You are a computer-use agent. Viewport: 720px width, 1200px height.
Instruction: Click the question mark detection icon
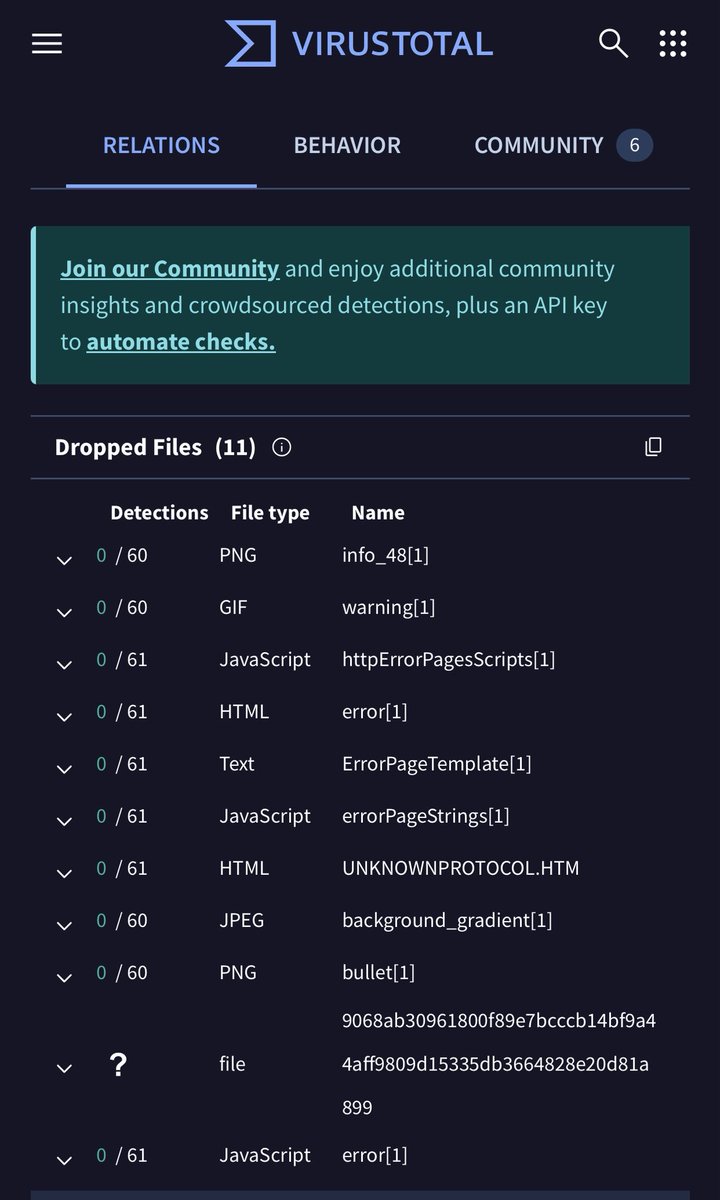tap(118, 1065)
